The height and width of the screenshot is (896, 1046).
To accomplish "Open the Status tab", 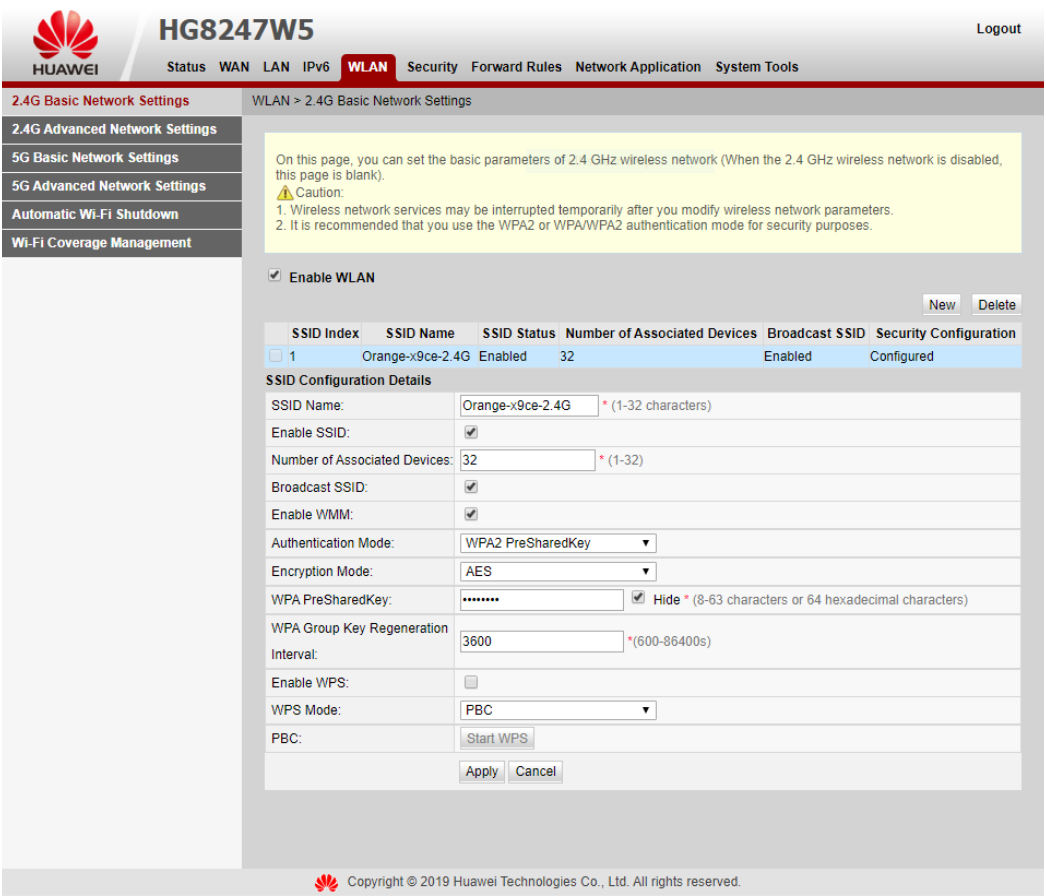I will [x=186, y=67].
